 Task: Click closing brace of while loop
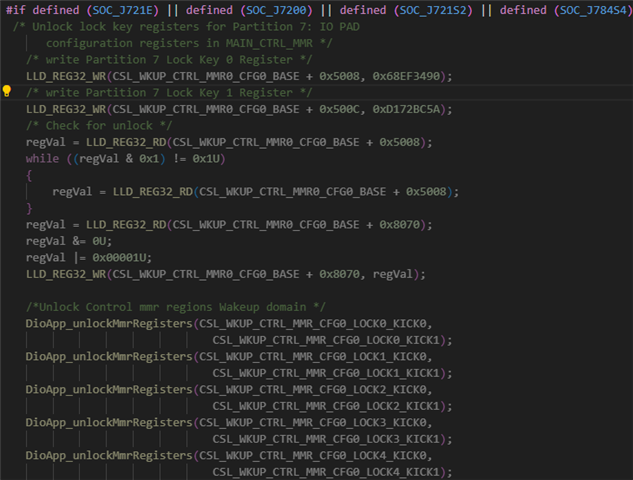(29, 208)
